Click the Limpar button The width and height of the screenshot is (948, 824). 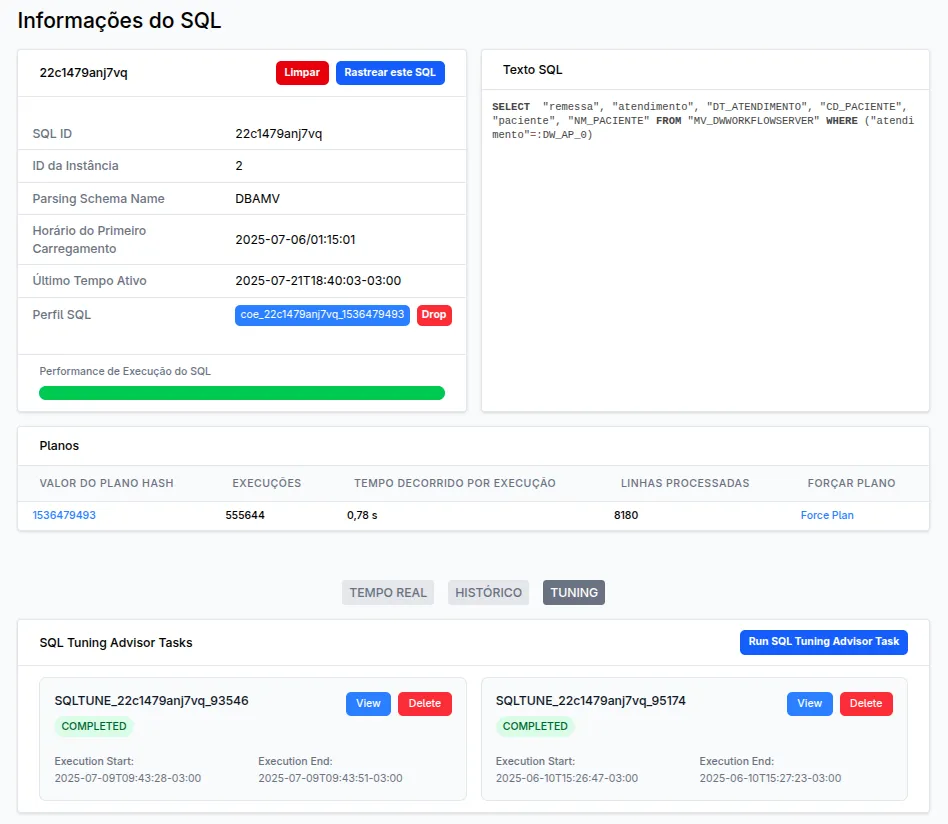coord(301,72)
